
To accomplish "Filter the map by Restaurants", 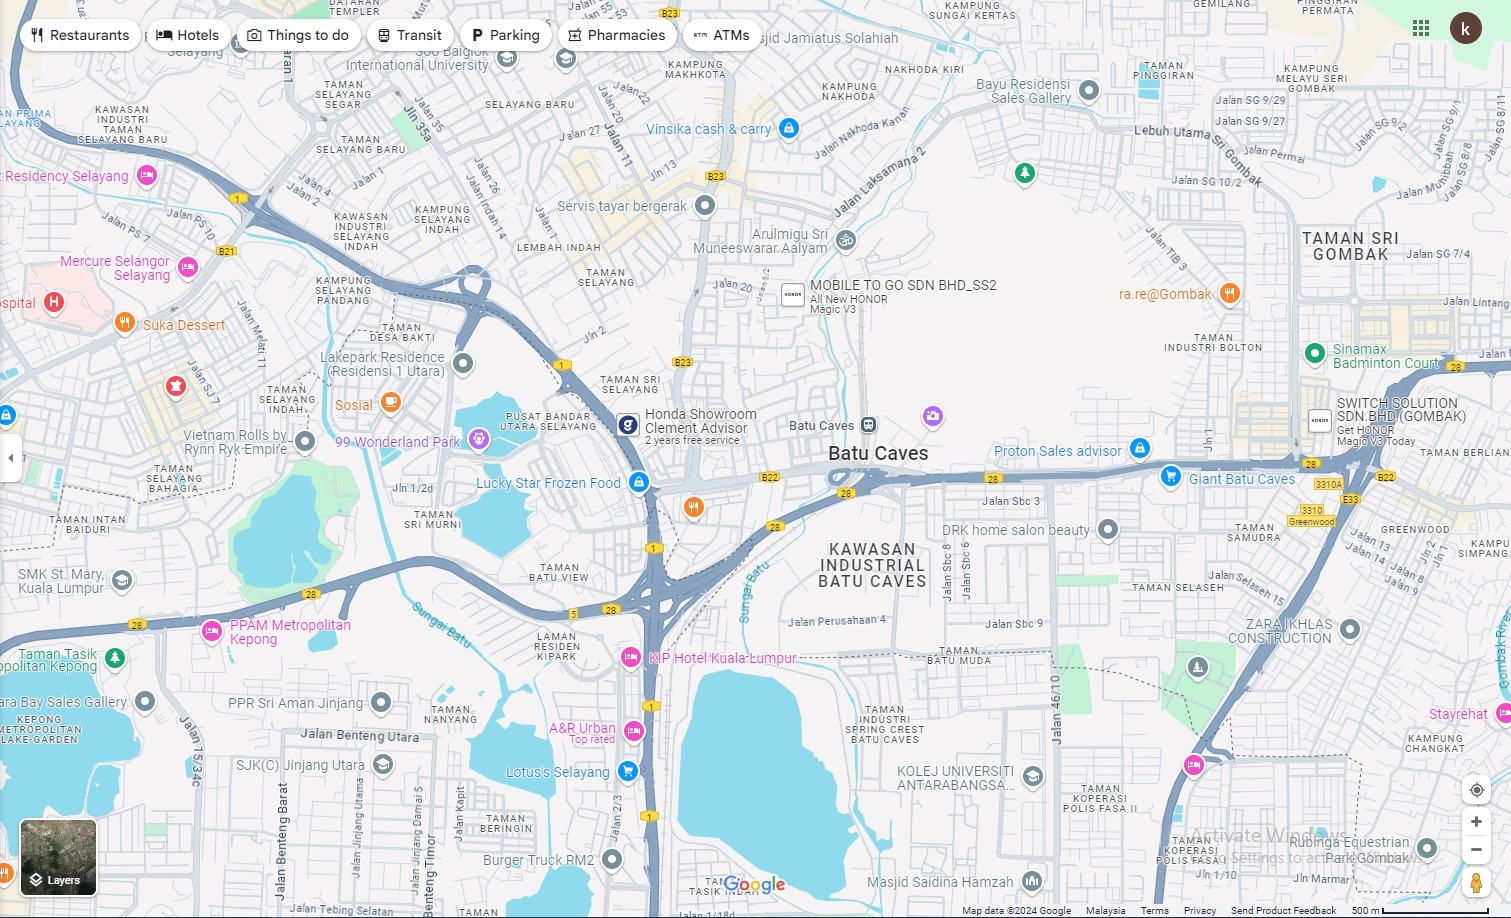I will tap(80, 35).
